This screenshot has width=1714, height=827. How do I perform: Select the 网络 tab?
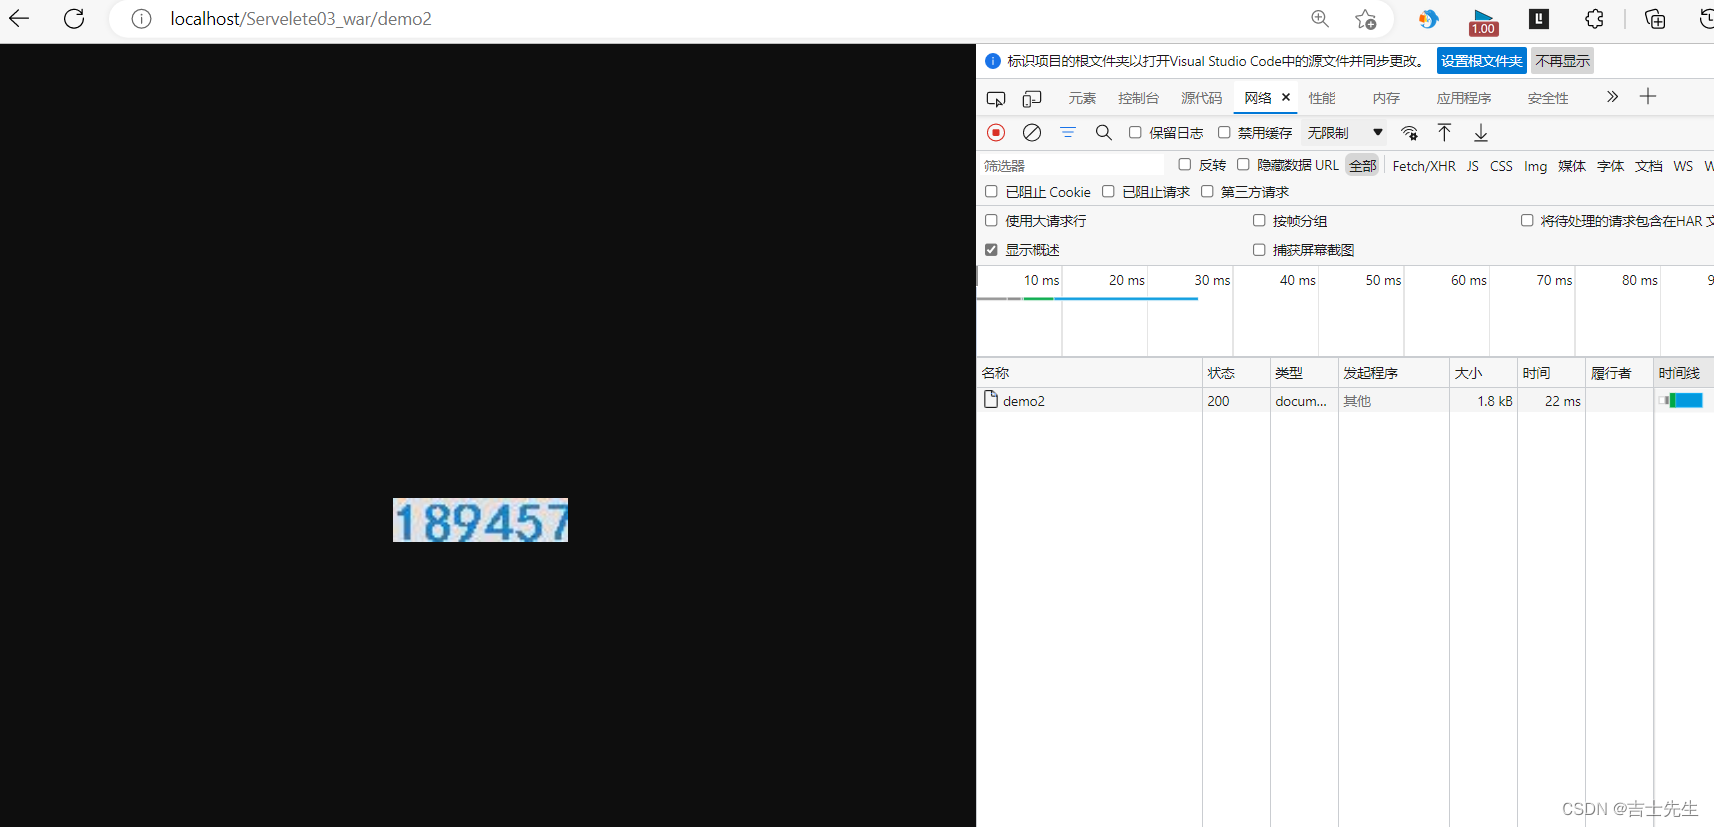(x=1258, y=97)
